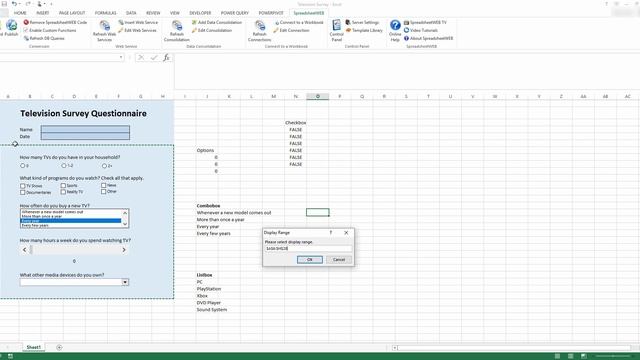Open Server Settings
Viewport: 640px width, 360px height.
[362, 22]
